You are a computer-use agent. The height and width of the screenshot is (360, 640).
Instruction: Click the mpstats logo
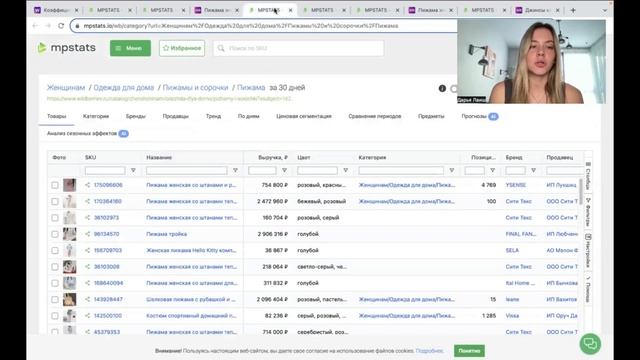[x=67, y=48]
